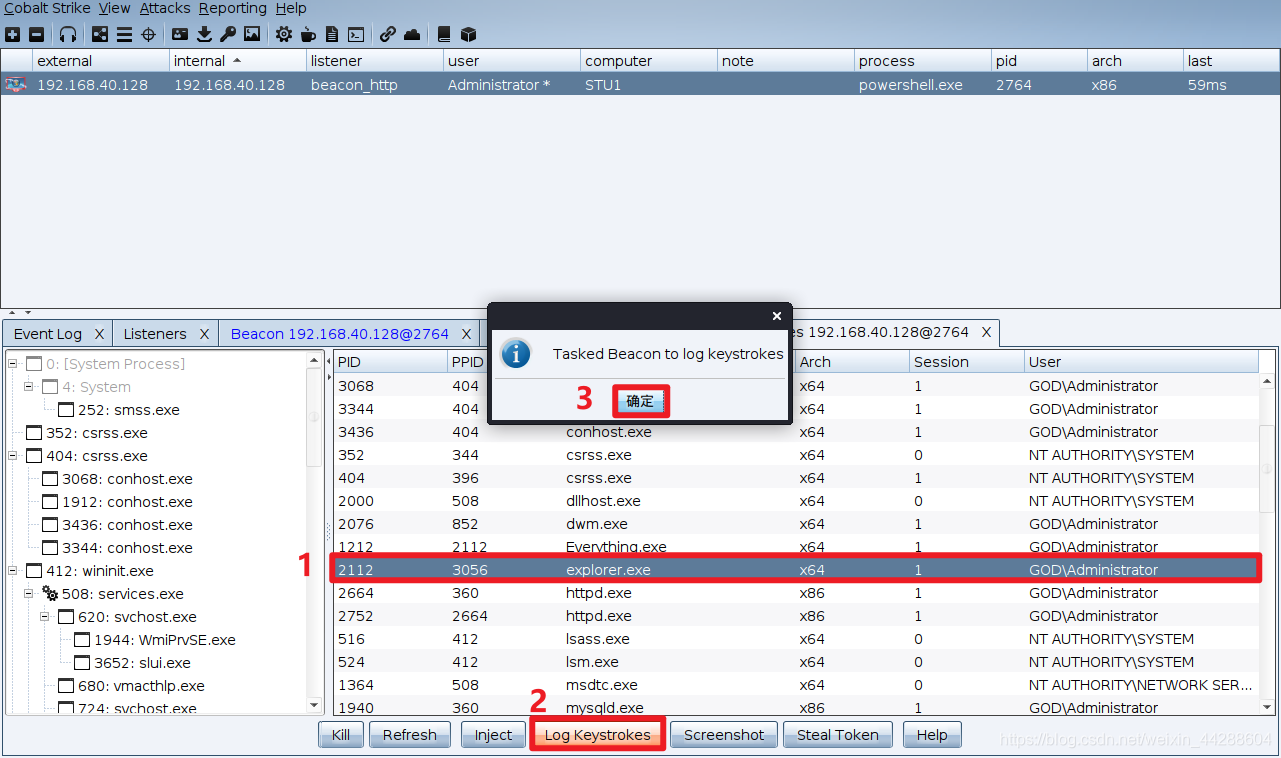Viewport: 1281px width, 758px height.
Task: Switch to target view crosshair icon
Action: tap(149, 34)
